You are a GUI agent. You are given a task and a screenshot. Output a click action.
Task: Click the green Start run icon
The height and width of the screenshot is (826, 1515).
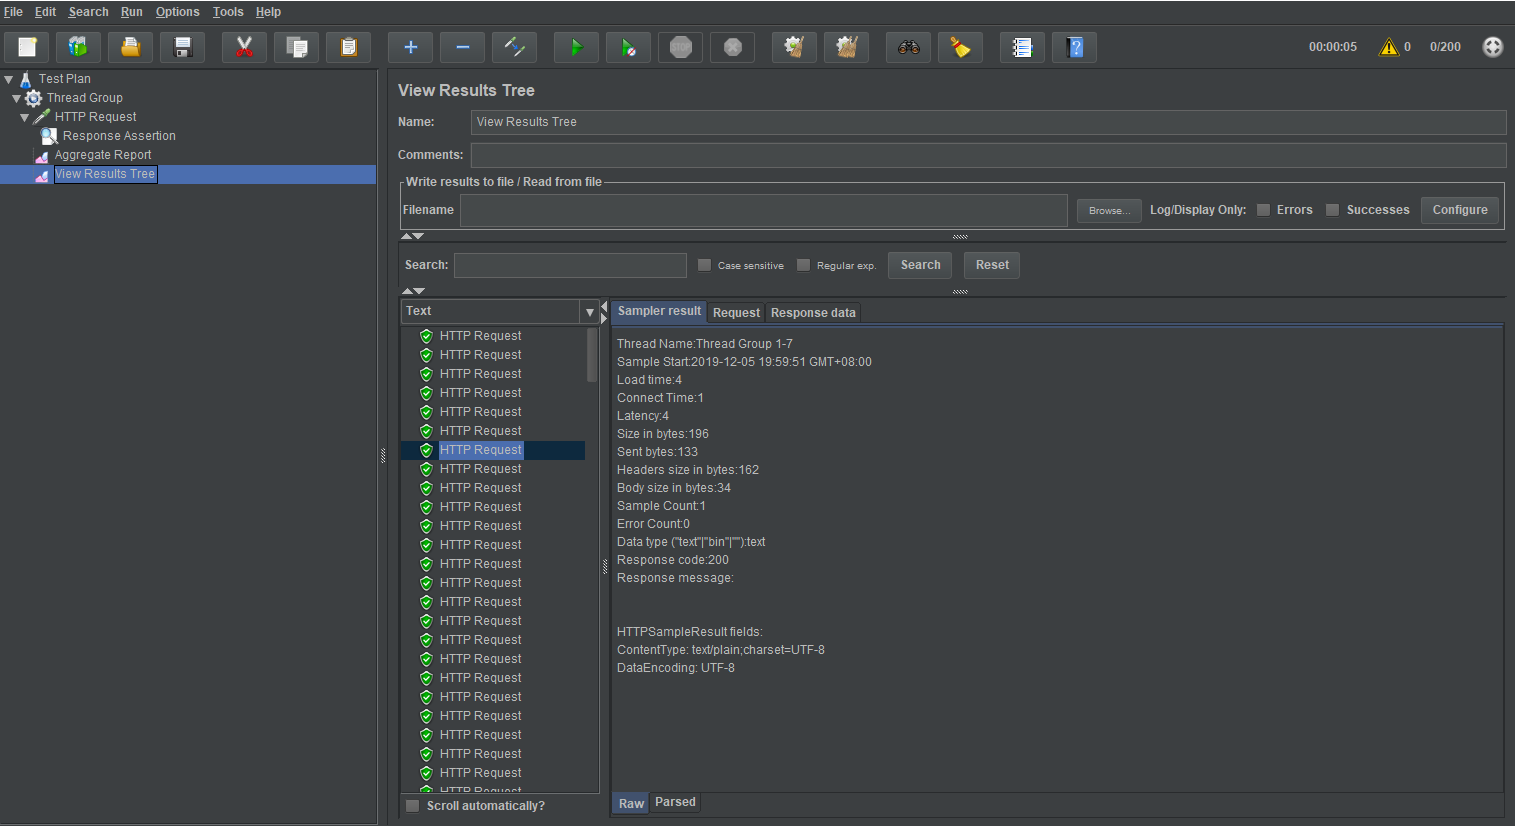576,47
